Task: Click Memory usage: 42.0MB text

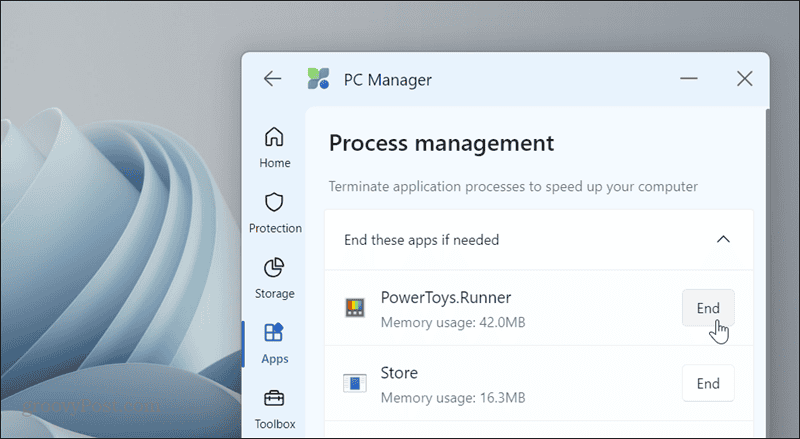Action: tap(453, 323)
